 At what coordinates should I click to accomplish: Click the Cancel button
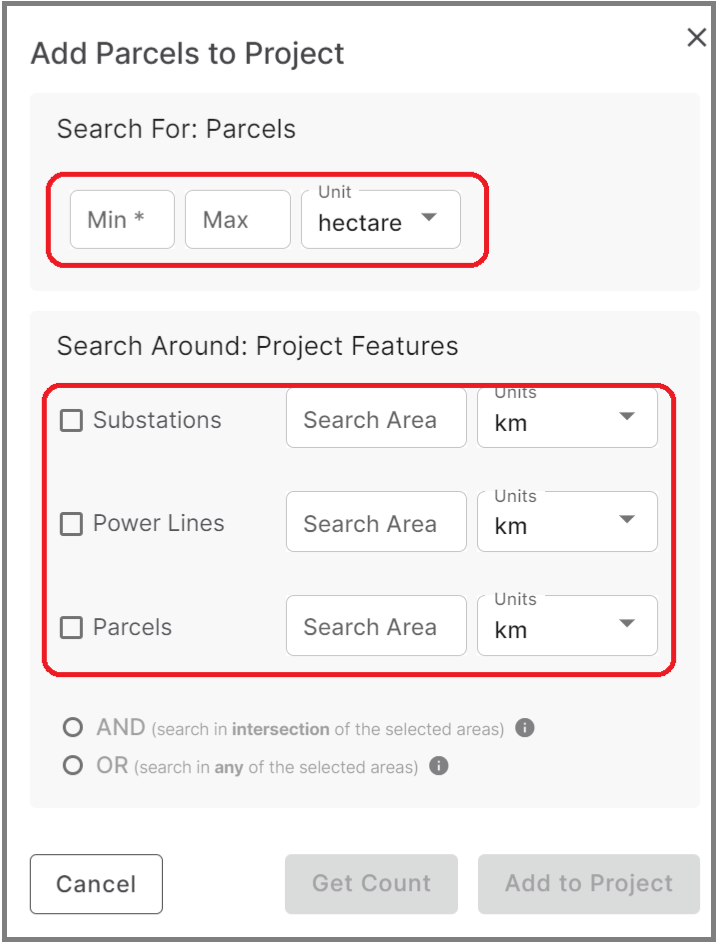coord(96,884)
